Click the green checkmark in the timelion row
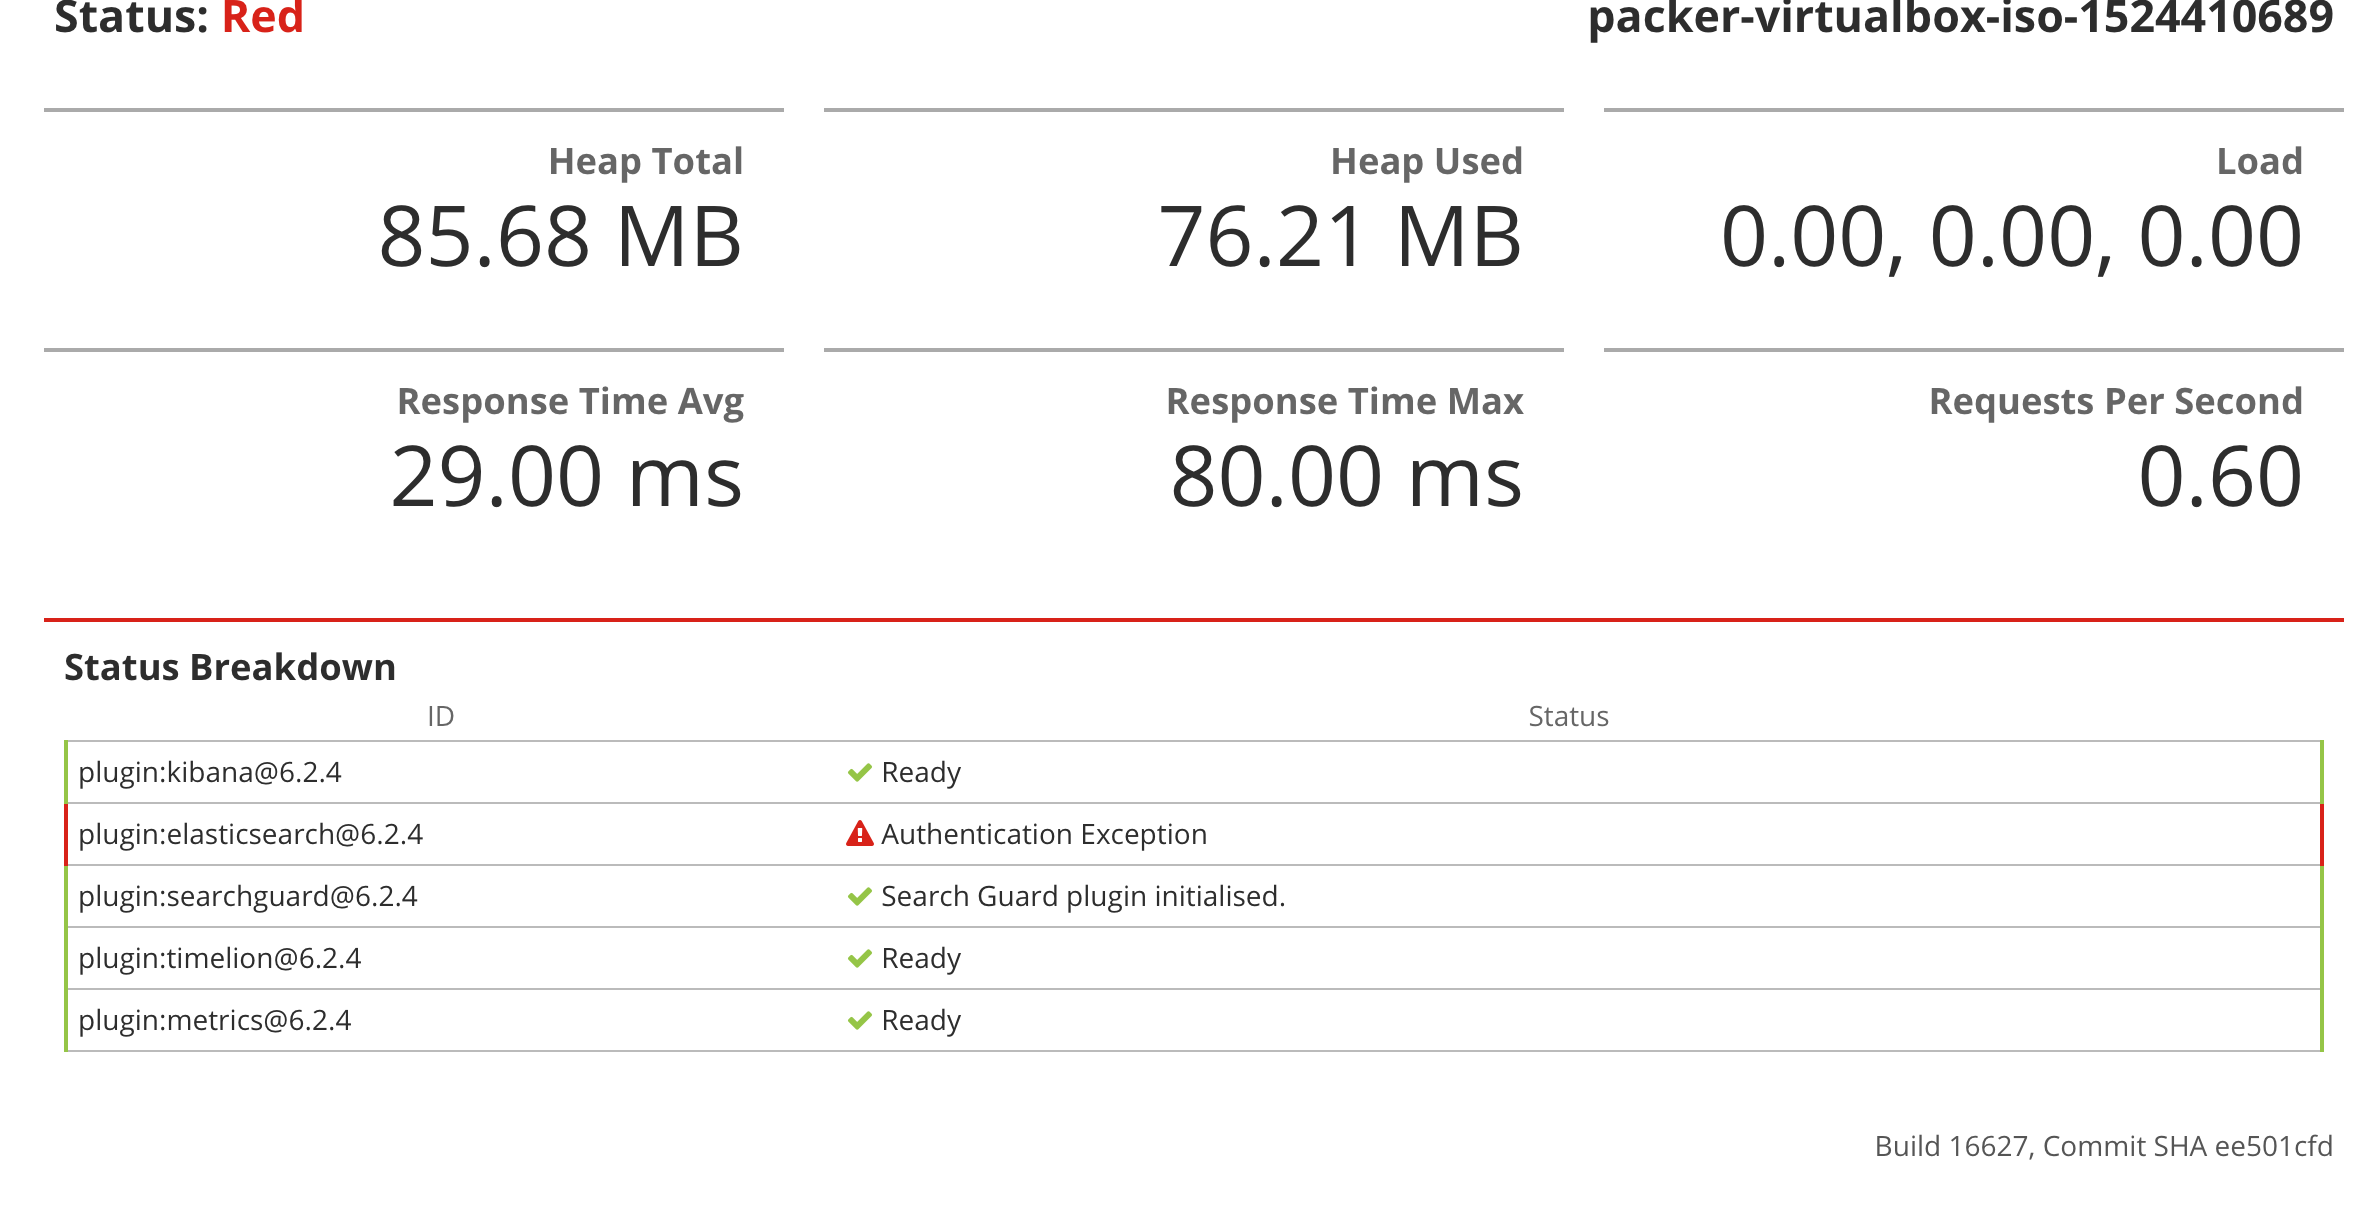The image size is (2378, 1210). pyautogui.click(x=859, y=959)
